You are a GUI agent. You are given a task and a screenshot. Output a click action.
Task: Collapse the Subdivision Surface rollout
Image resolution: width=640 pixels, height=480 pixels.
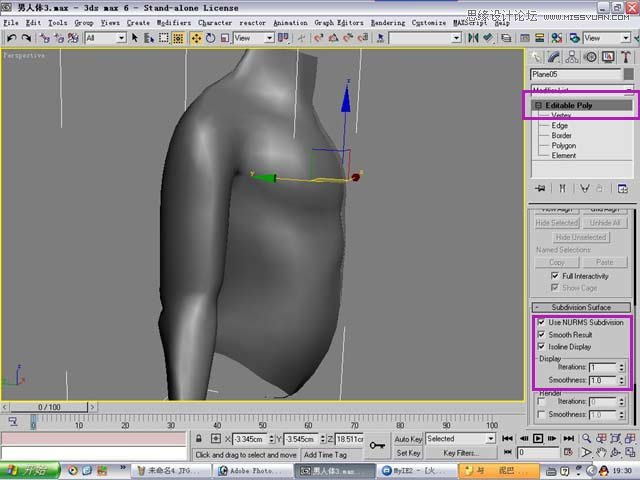(x=581, y=307)
